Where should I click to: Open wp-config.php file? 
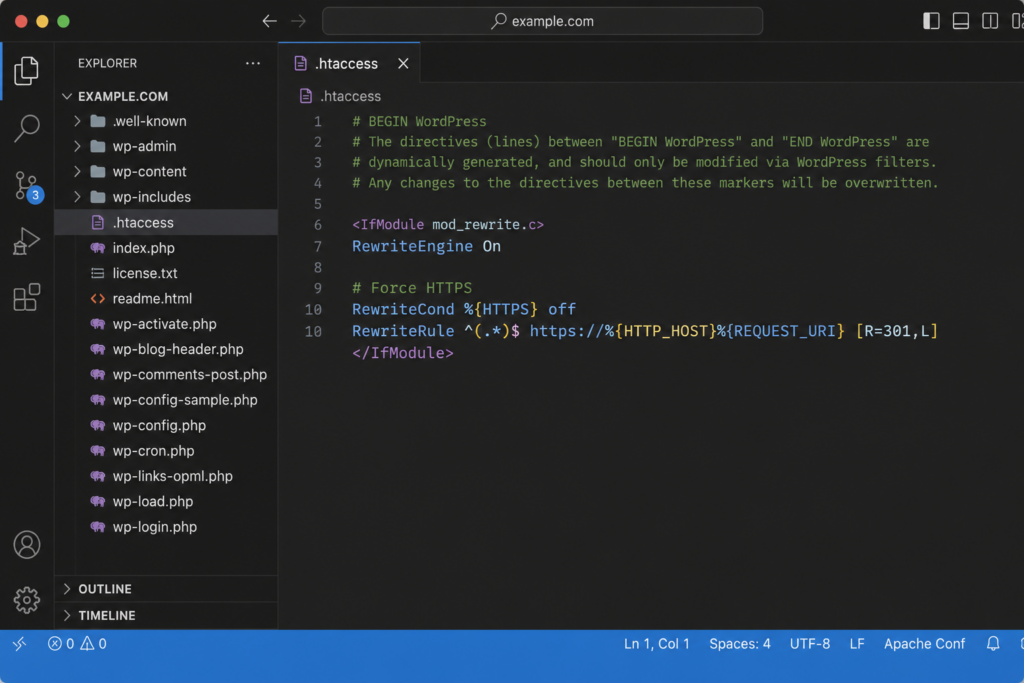pos(167,426)
